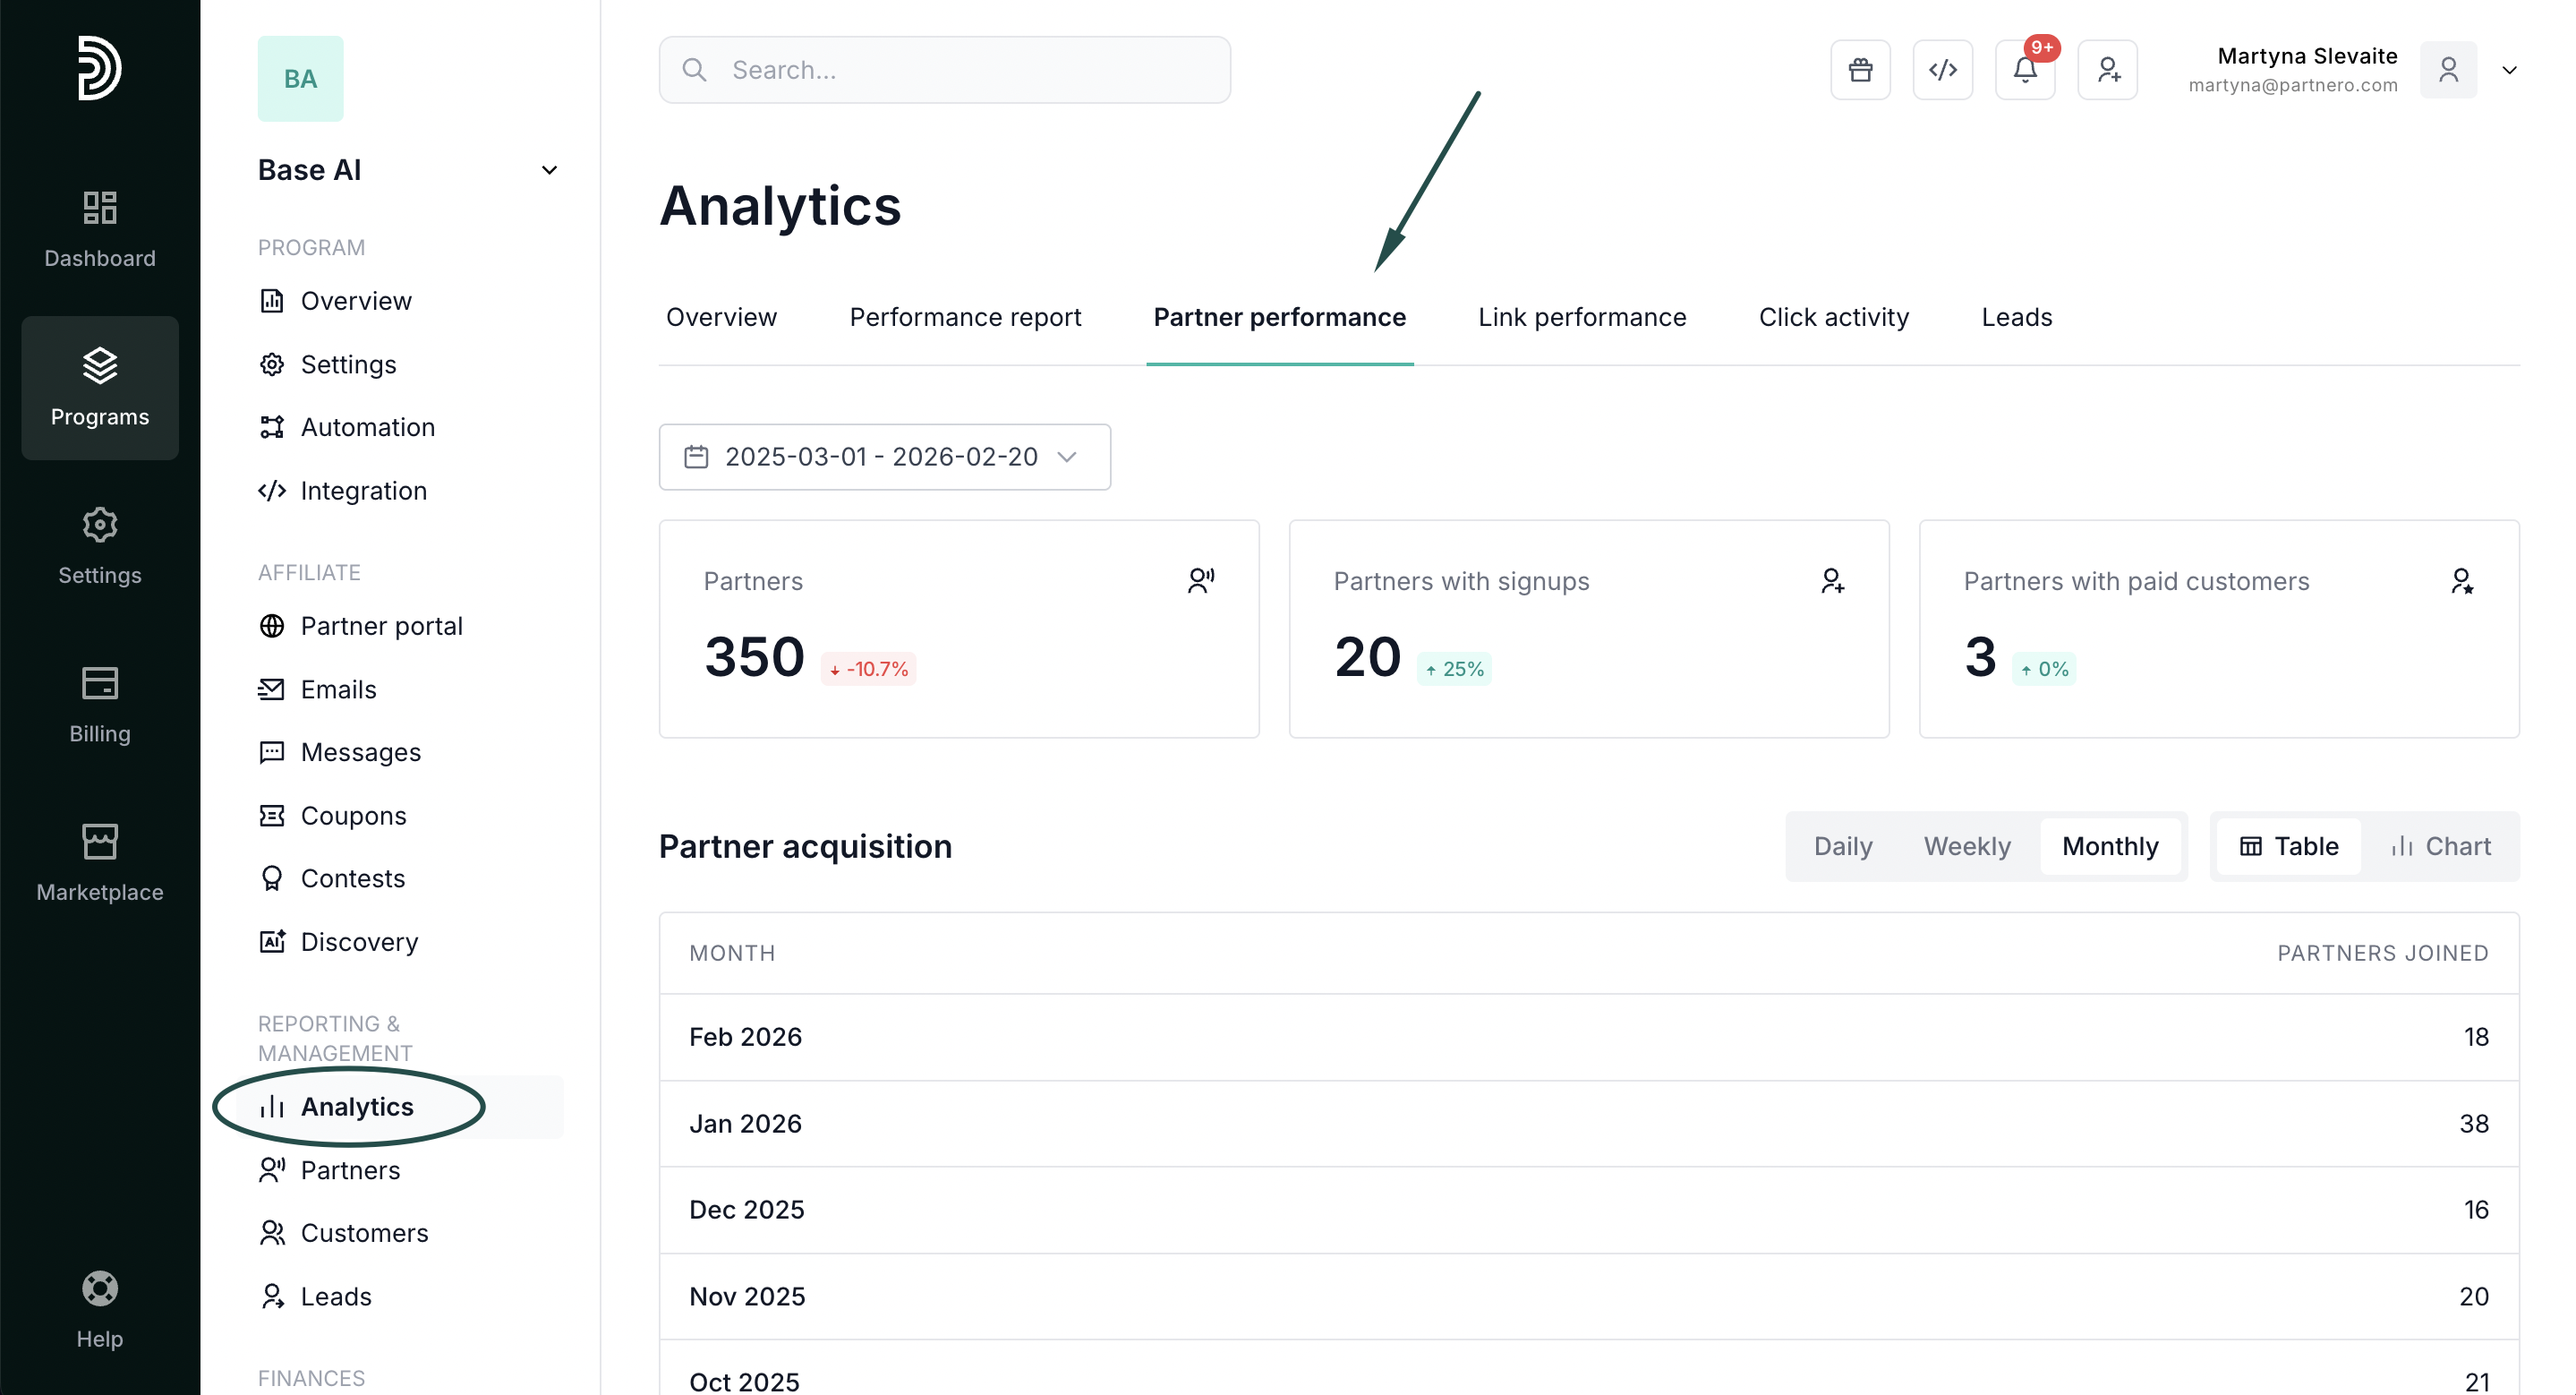Screen dimensions: 2576x1395
Task: Open the user account menu chevron
Action: point(2509,70)
